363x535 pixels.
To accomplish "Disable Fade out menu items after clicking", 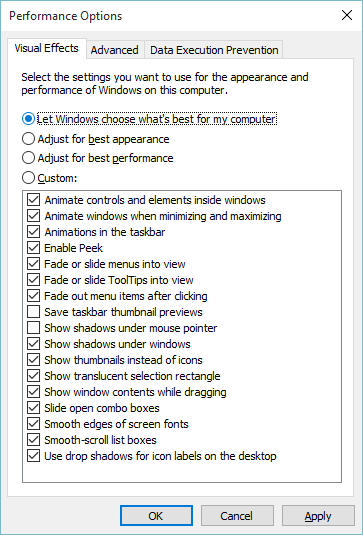I will pos(33,296).
